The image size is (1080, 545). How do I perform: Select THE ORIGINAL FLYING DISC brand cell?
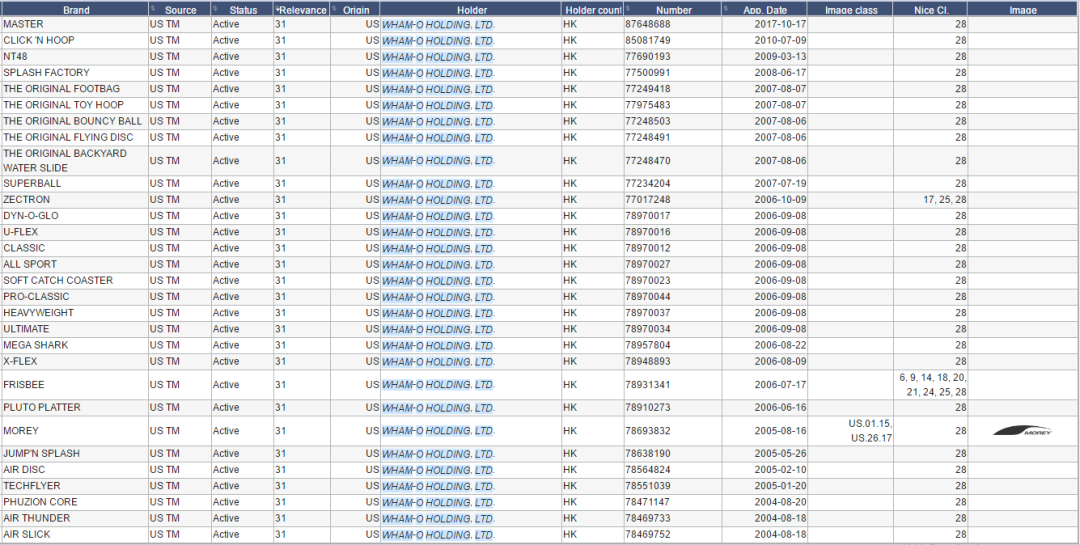pyautogui.click(x=75, y=137)
